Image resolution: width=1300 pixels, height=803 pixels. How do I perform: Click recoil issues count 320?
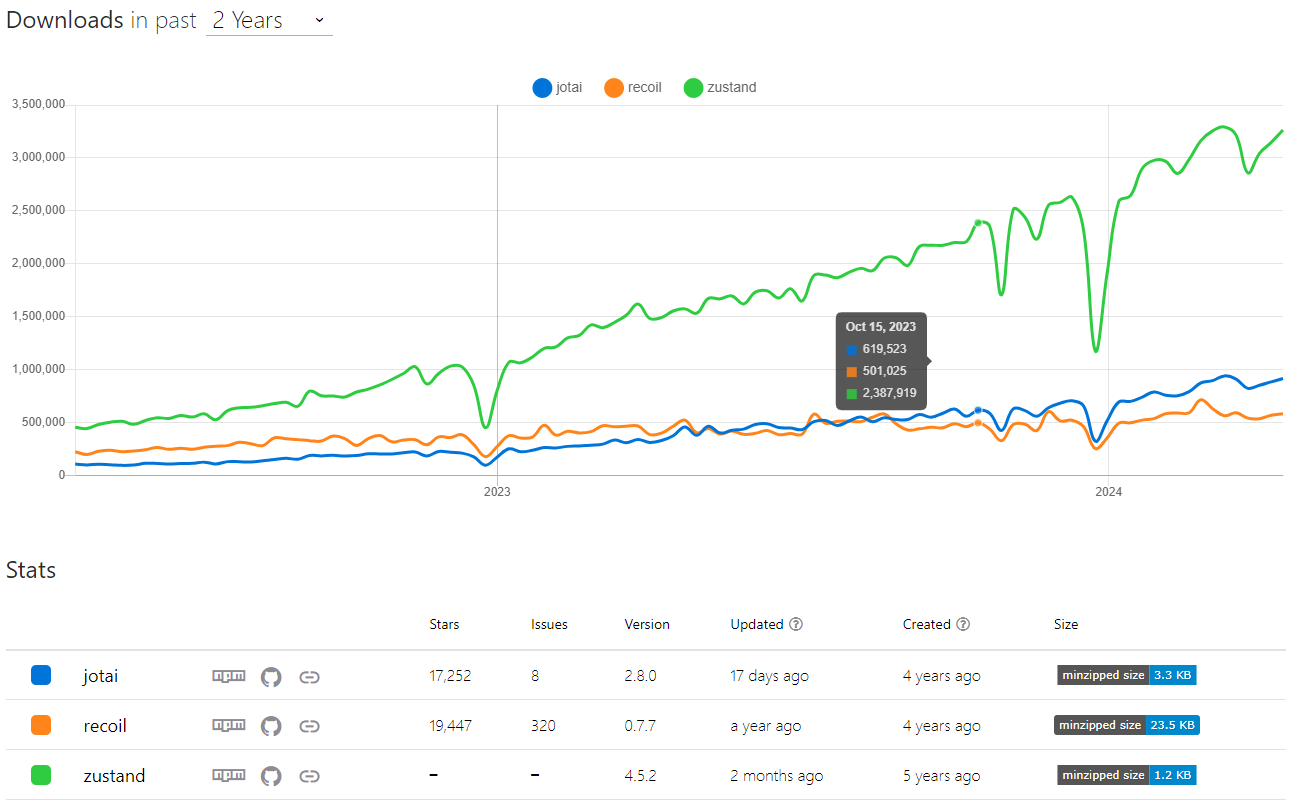tap(543, 726)
